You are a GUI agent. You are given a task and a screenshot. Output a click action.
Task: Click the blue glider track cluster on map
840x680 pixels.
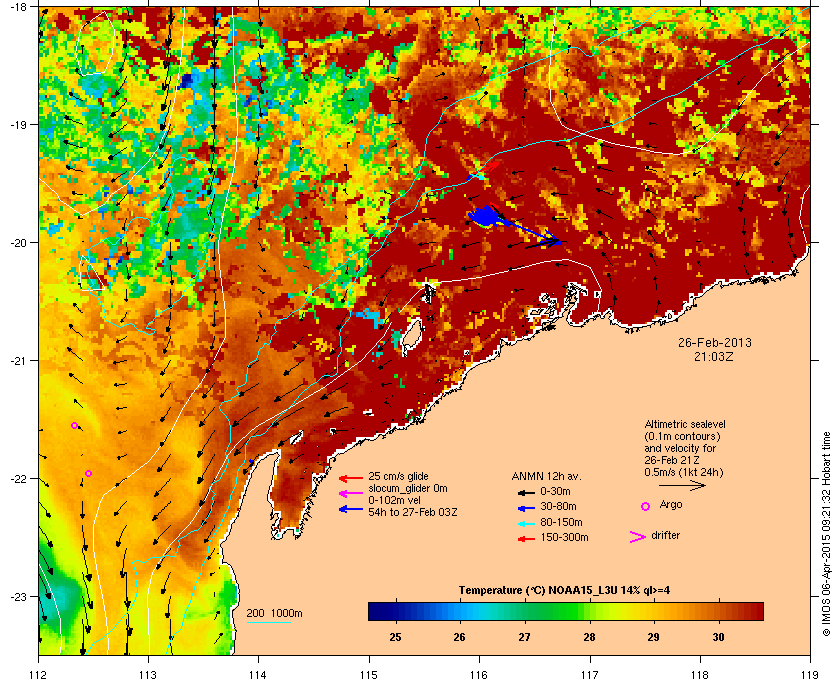(x=485, y=216)
